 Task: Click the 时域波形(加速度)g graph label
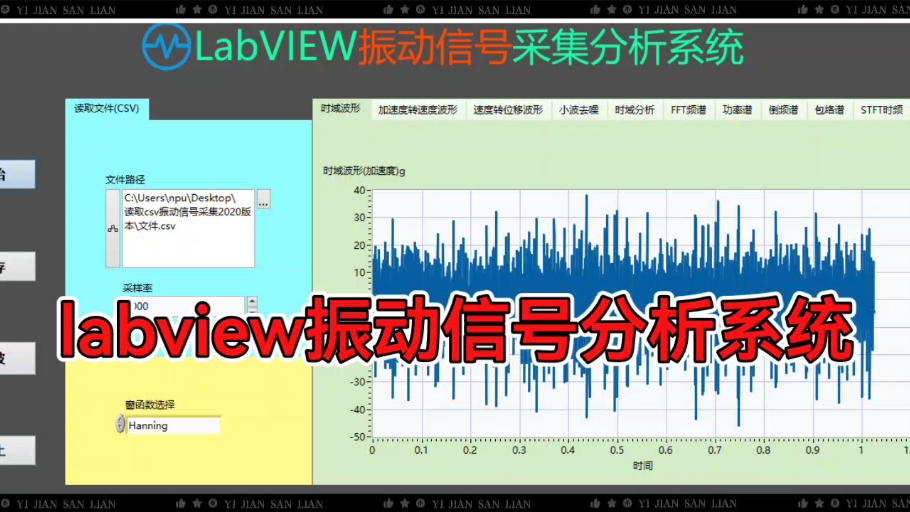[364, 171]
